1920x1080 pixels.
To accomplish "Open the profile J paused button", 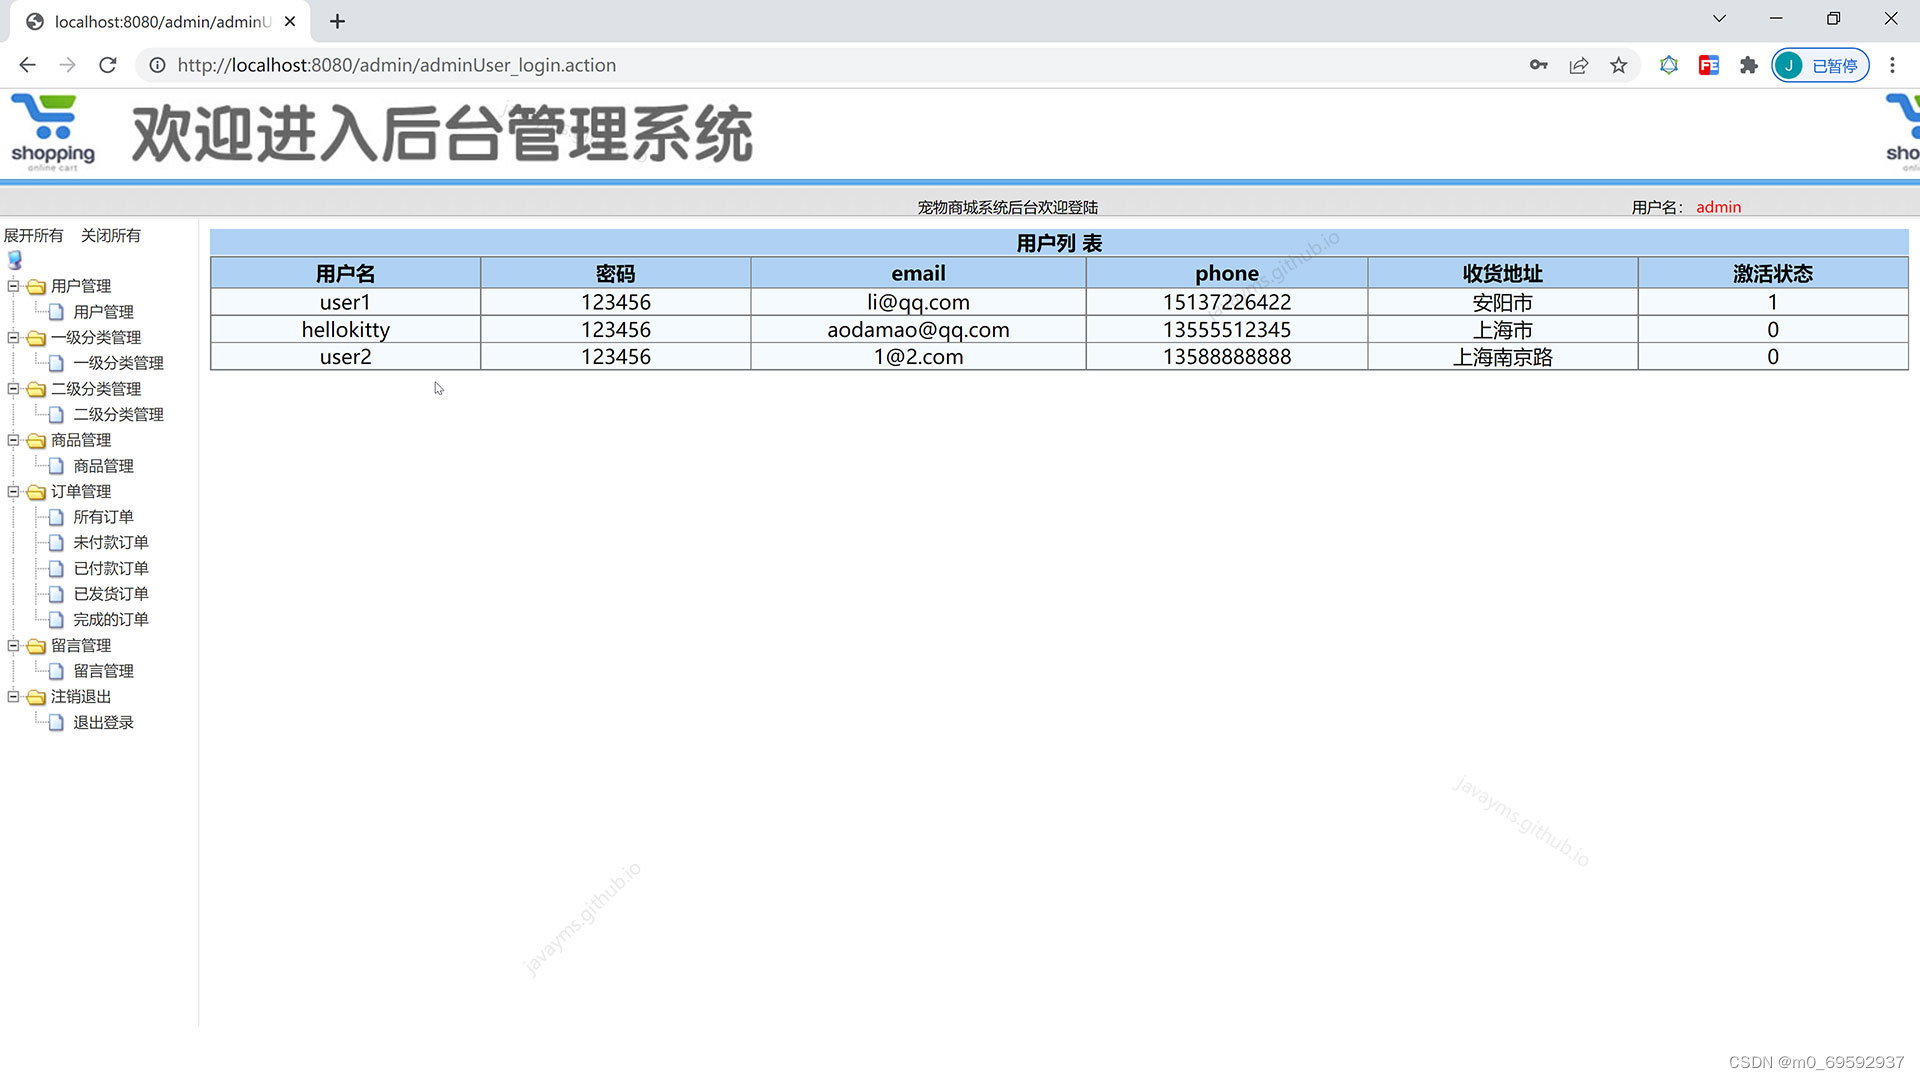I will tap(1820, 65).
